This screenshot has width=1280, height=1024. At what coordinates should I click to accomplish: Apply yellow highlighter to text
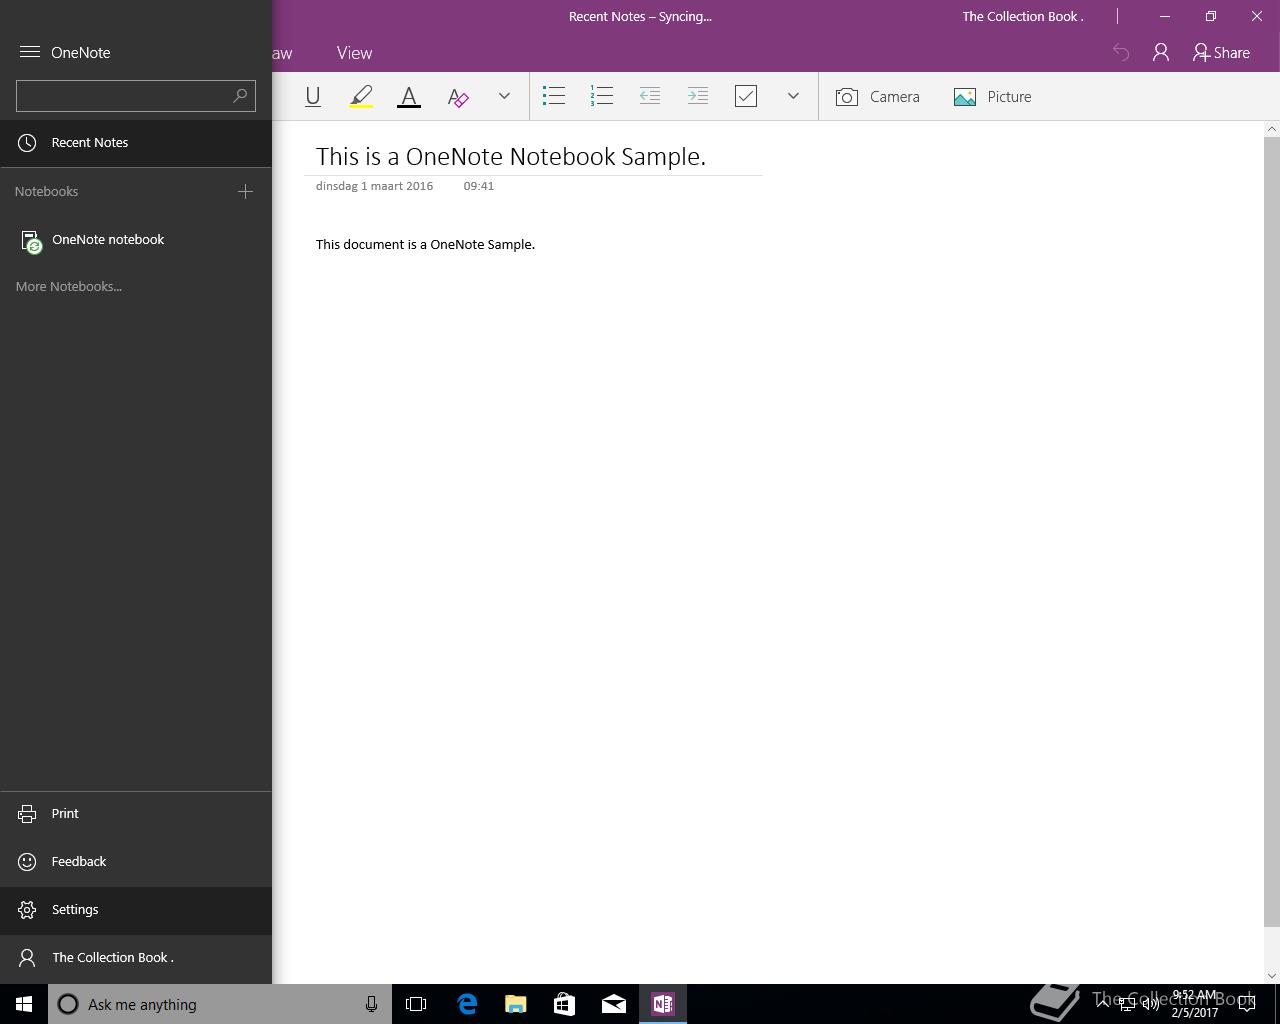click(361, 96)
